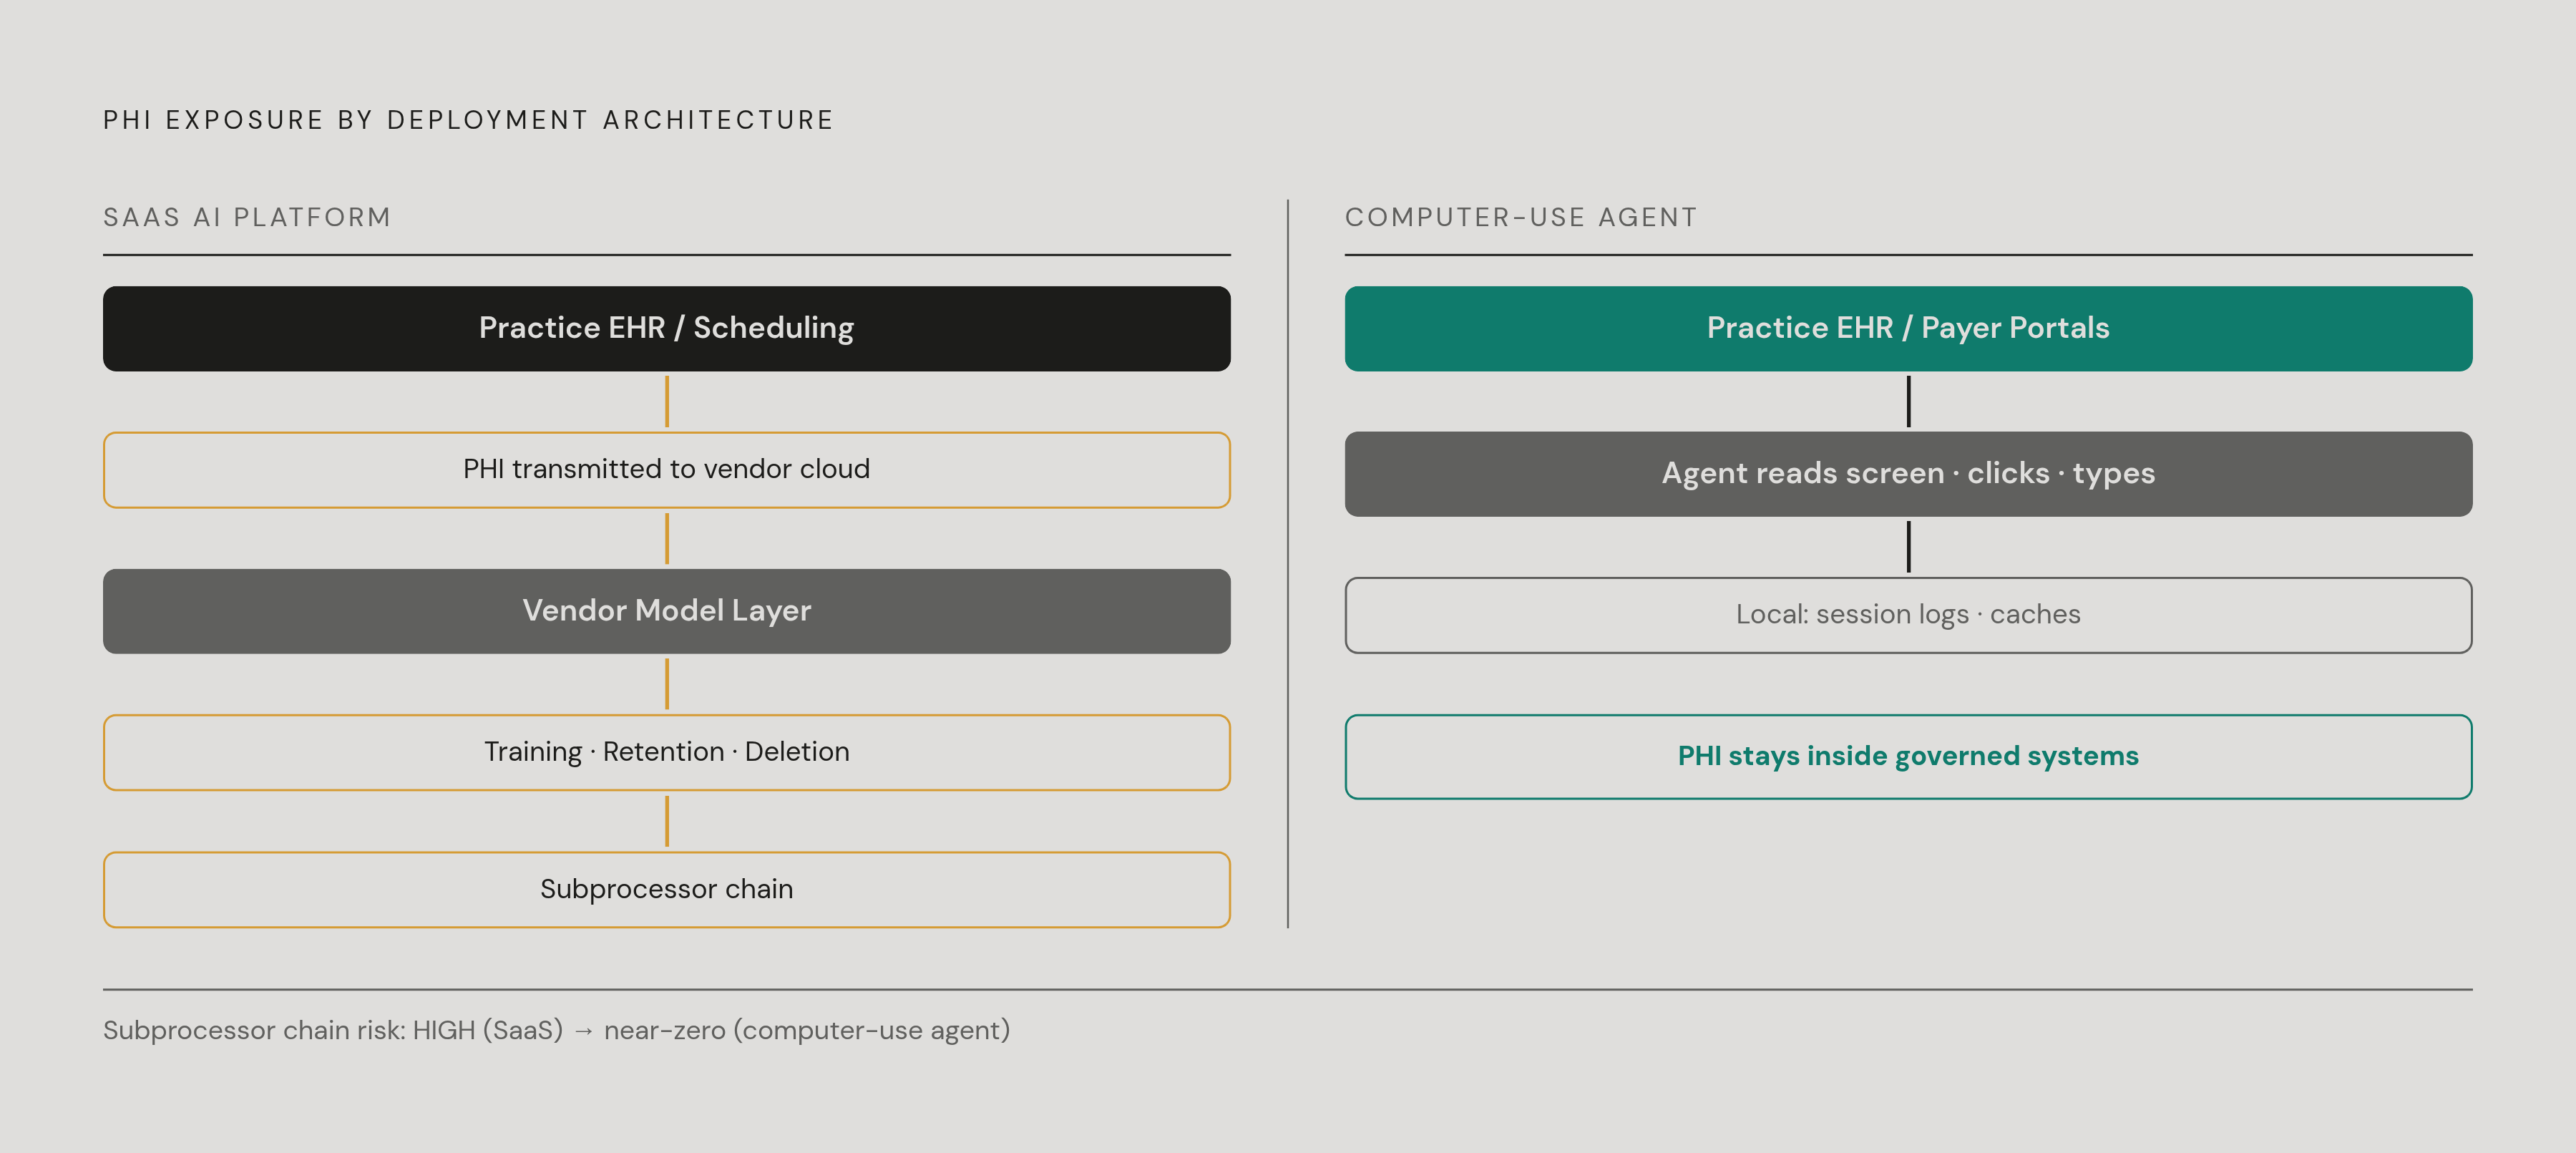The height and width of the screenshot is (1153, 2576).
Task: Click the green 'Practice EHR / Payer Portals' box
Action: (x=1908, y=329)
